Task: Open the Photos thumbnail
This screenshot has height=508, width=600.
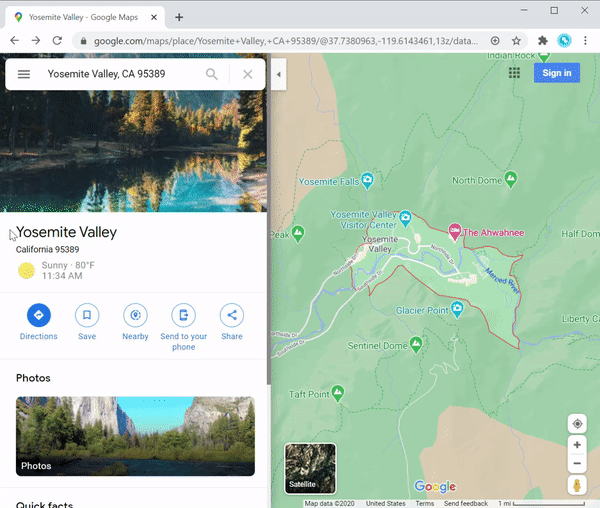Action: point(135,436)
